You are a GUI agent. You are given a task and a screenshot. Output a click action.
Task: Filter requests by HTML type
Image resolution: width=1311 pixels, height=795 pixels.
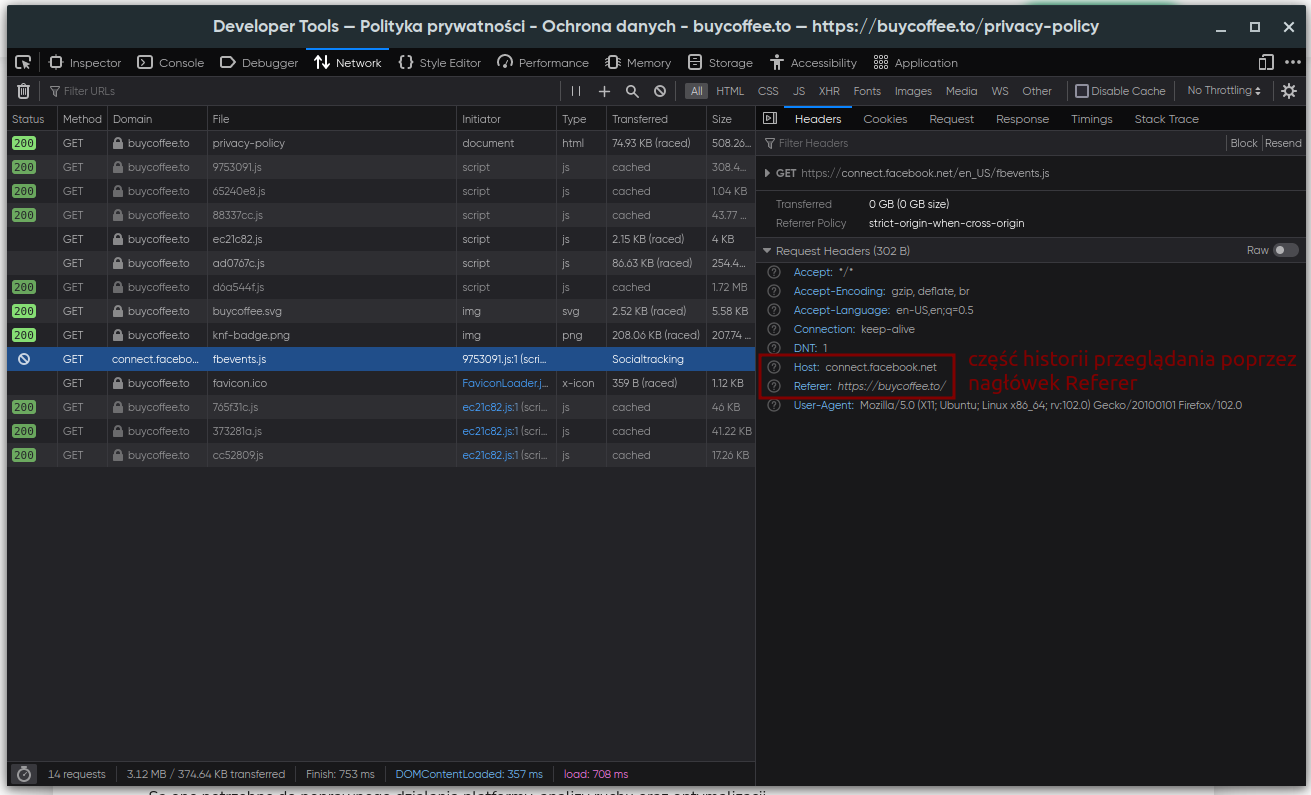pyautogui.click(x=730, y=91)
